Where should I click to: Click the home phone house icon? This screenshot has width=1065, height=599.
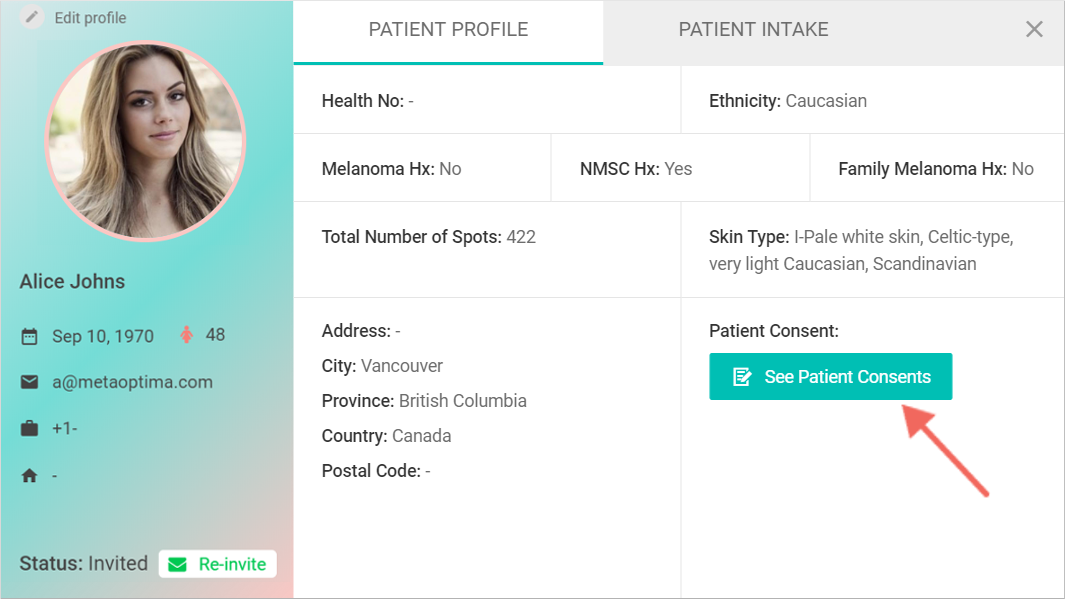pos(29,476)
